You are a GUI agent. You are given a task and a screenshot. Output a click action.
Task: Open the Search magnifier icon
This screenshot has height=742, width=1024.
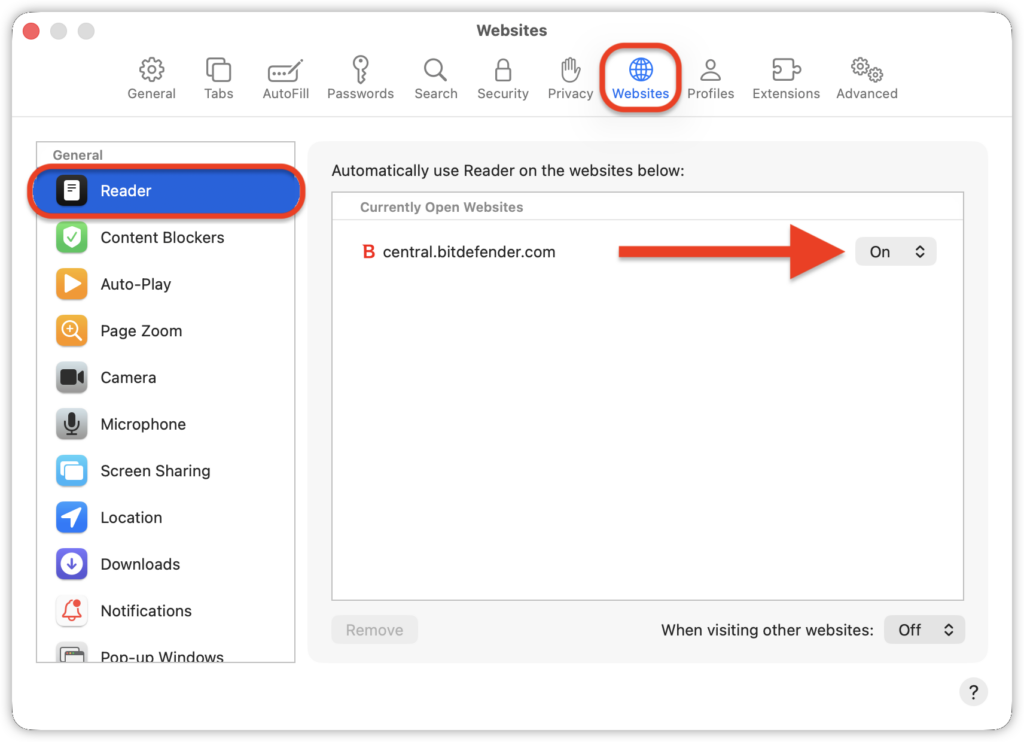[436, 69]
